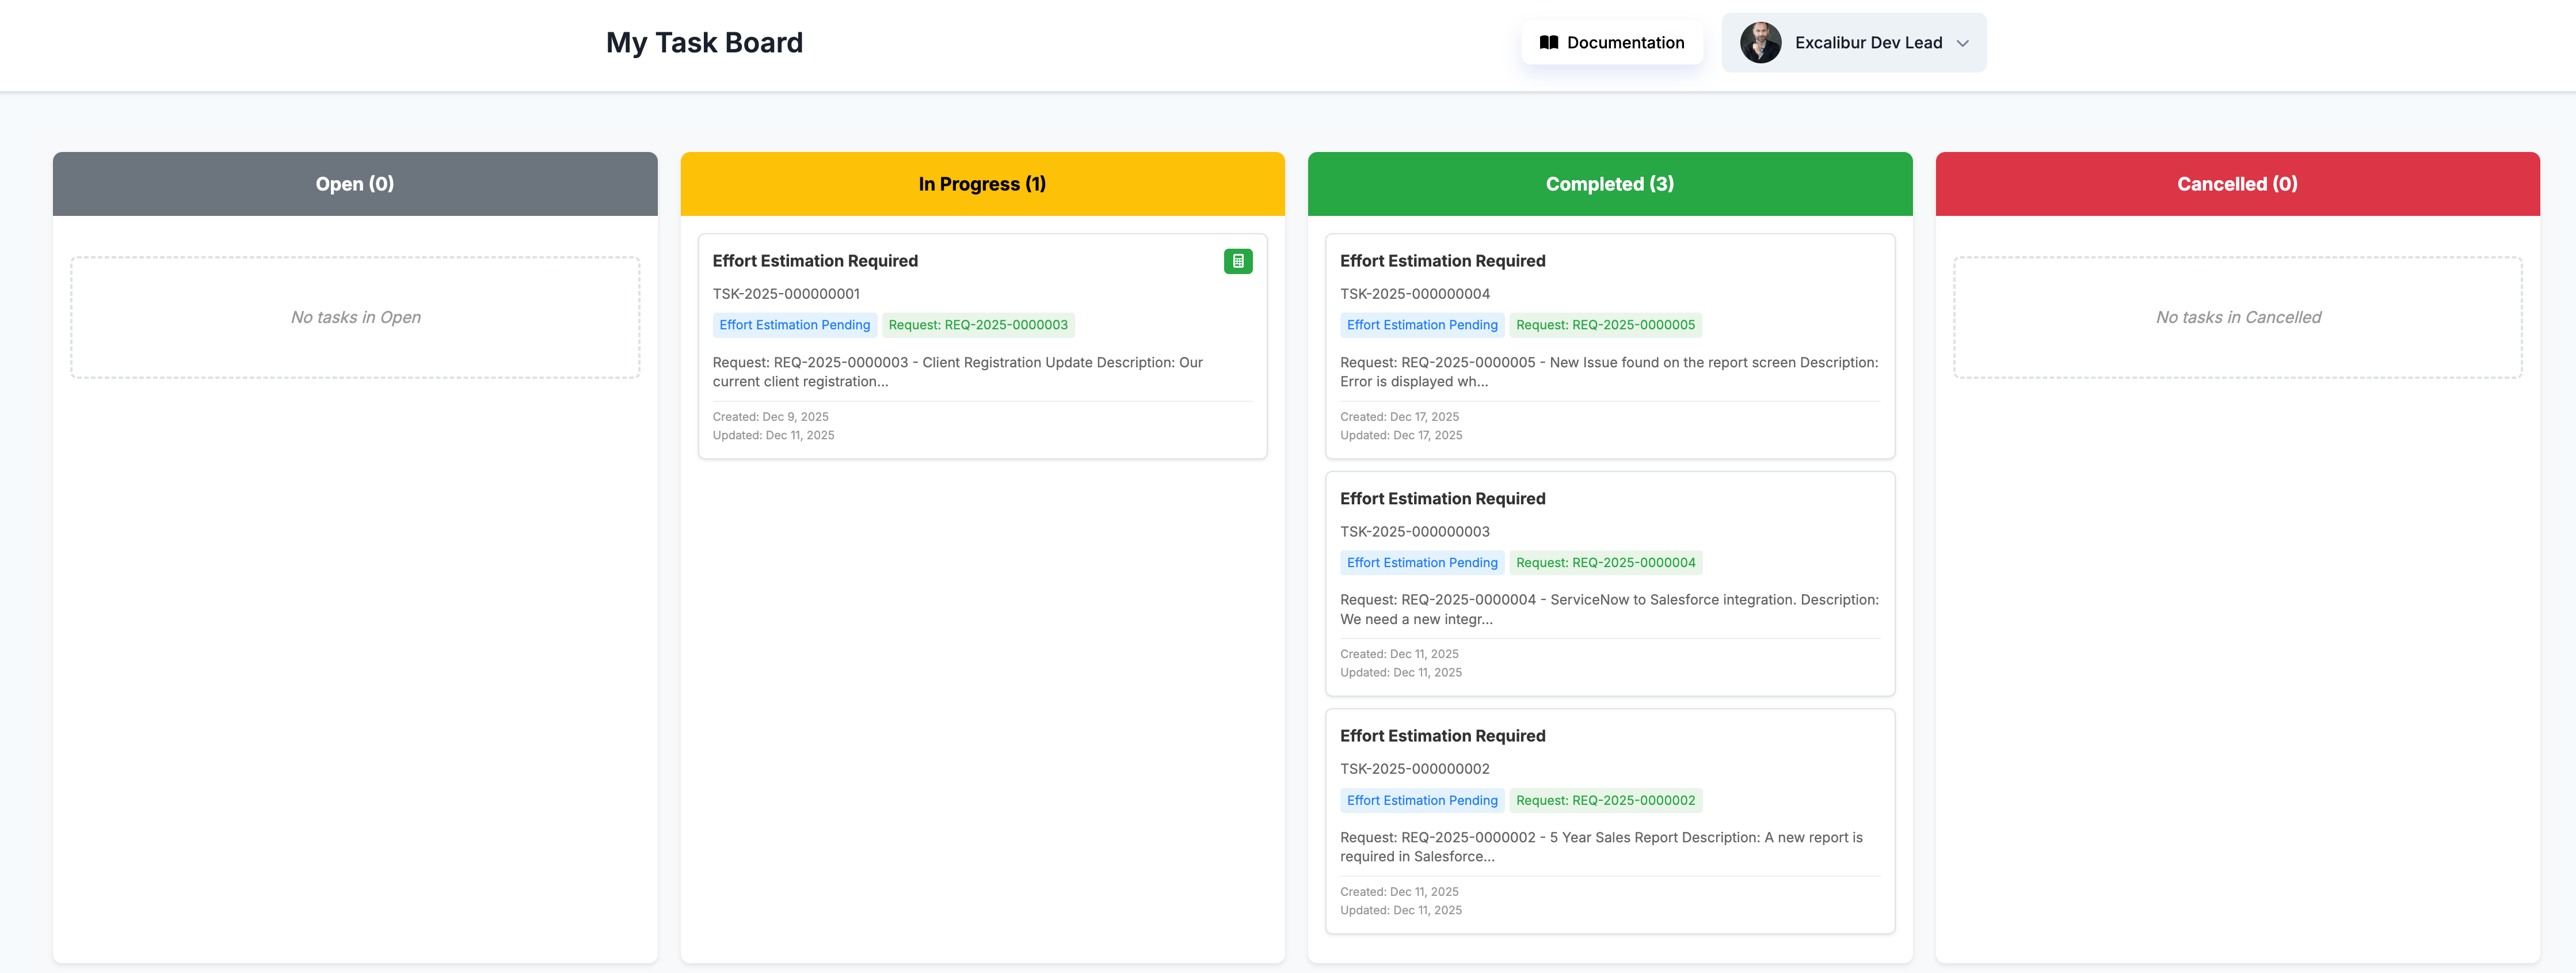Screen dimensions: 2576x973
Task: Click the Open (0) column header
Action: [355, 184]
